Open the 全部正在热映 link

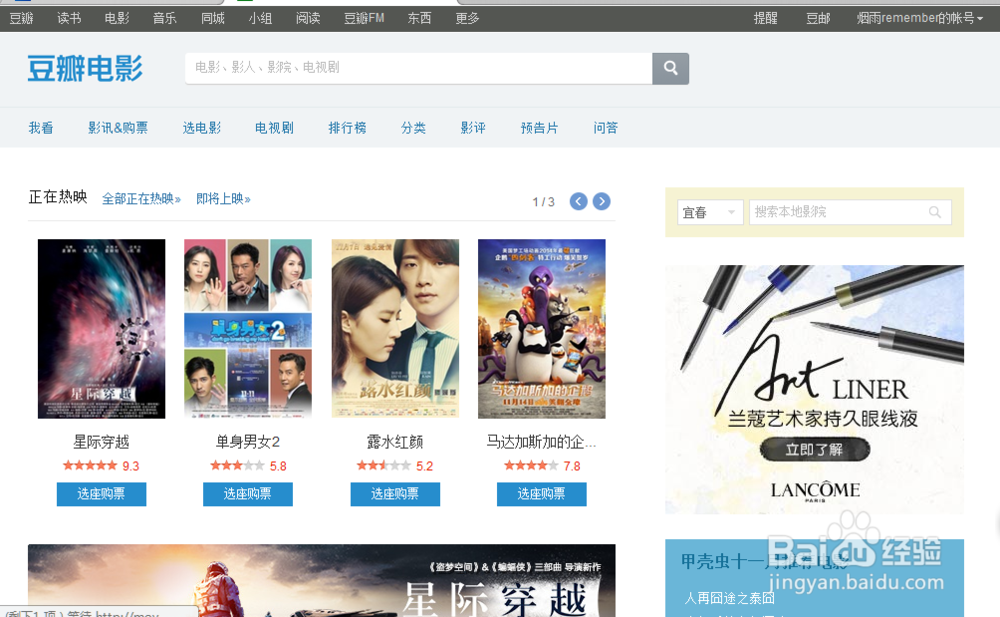click(x=141, y=199)
